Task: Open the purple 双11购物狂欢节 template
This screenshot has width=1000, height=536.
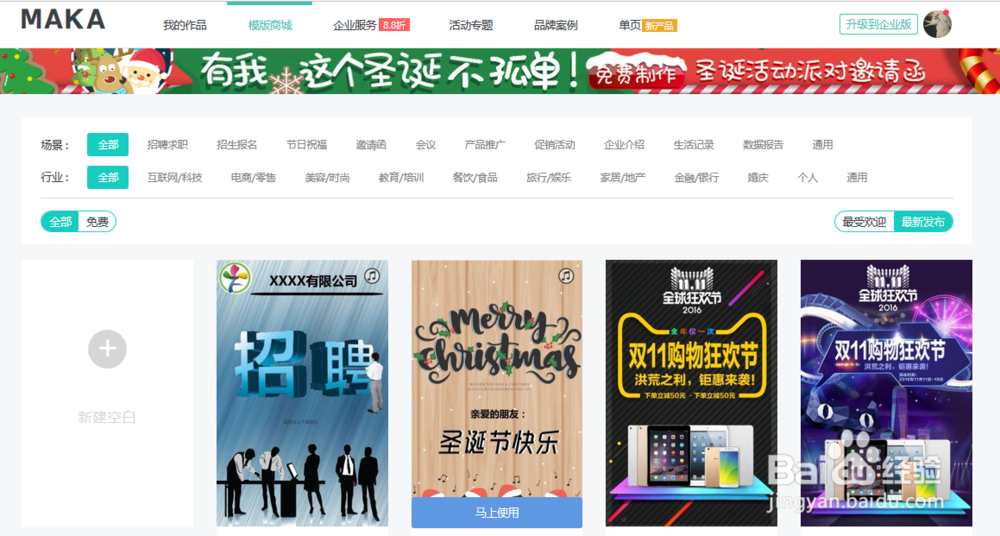Action: [x=886, y=393]
